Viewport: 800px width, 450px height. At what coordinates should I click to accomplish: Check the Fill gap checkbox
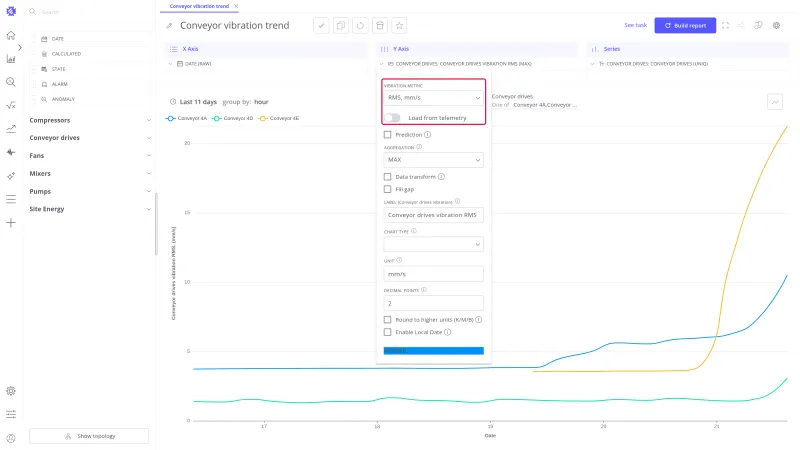[388, 189]
